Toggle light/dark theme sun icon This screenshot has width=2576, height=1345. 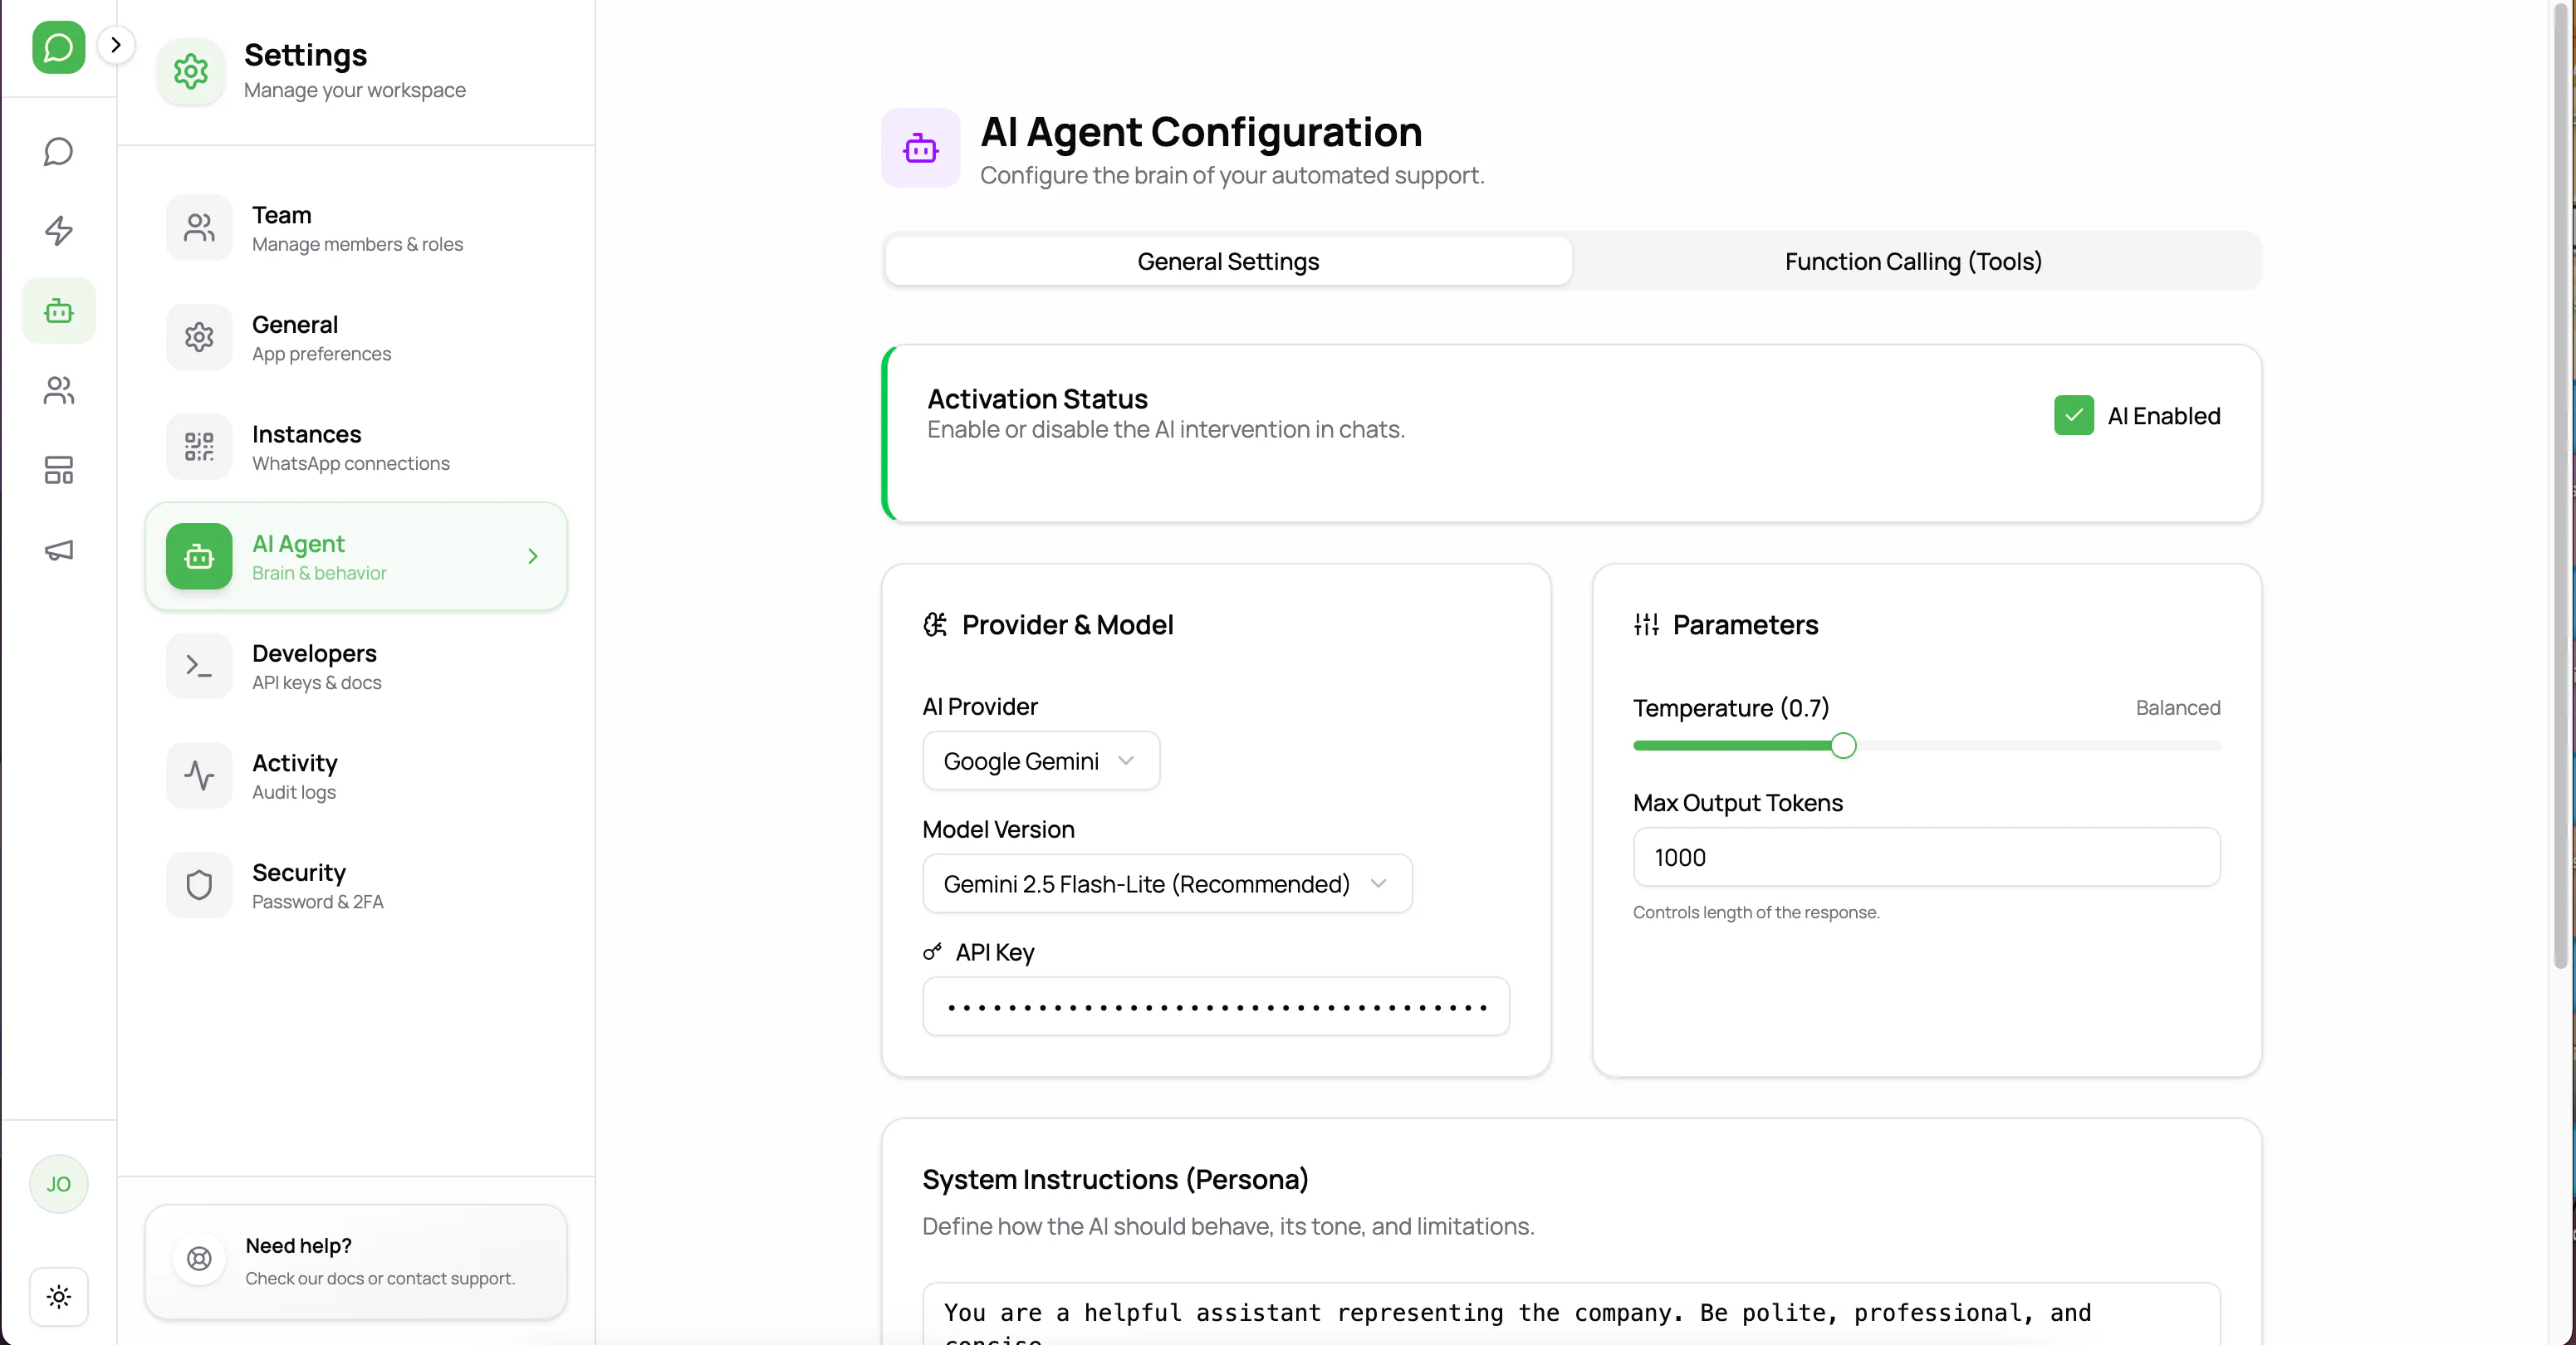58,1297
